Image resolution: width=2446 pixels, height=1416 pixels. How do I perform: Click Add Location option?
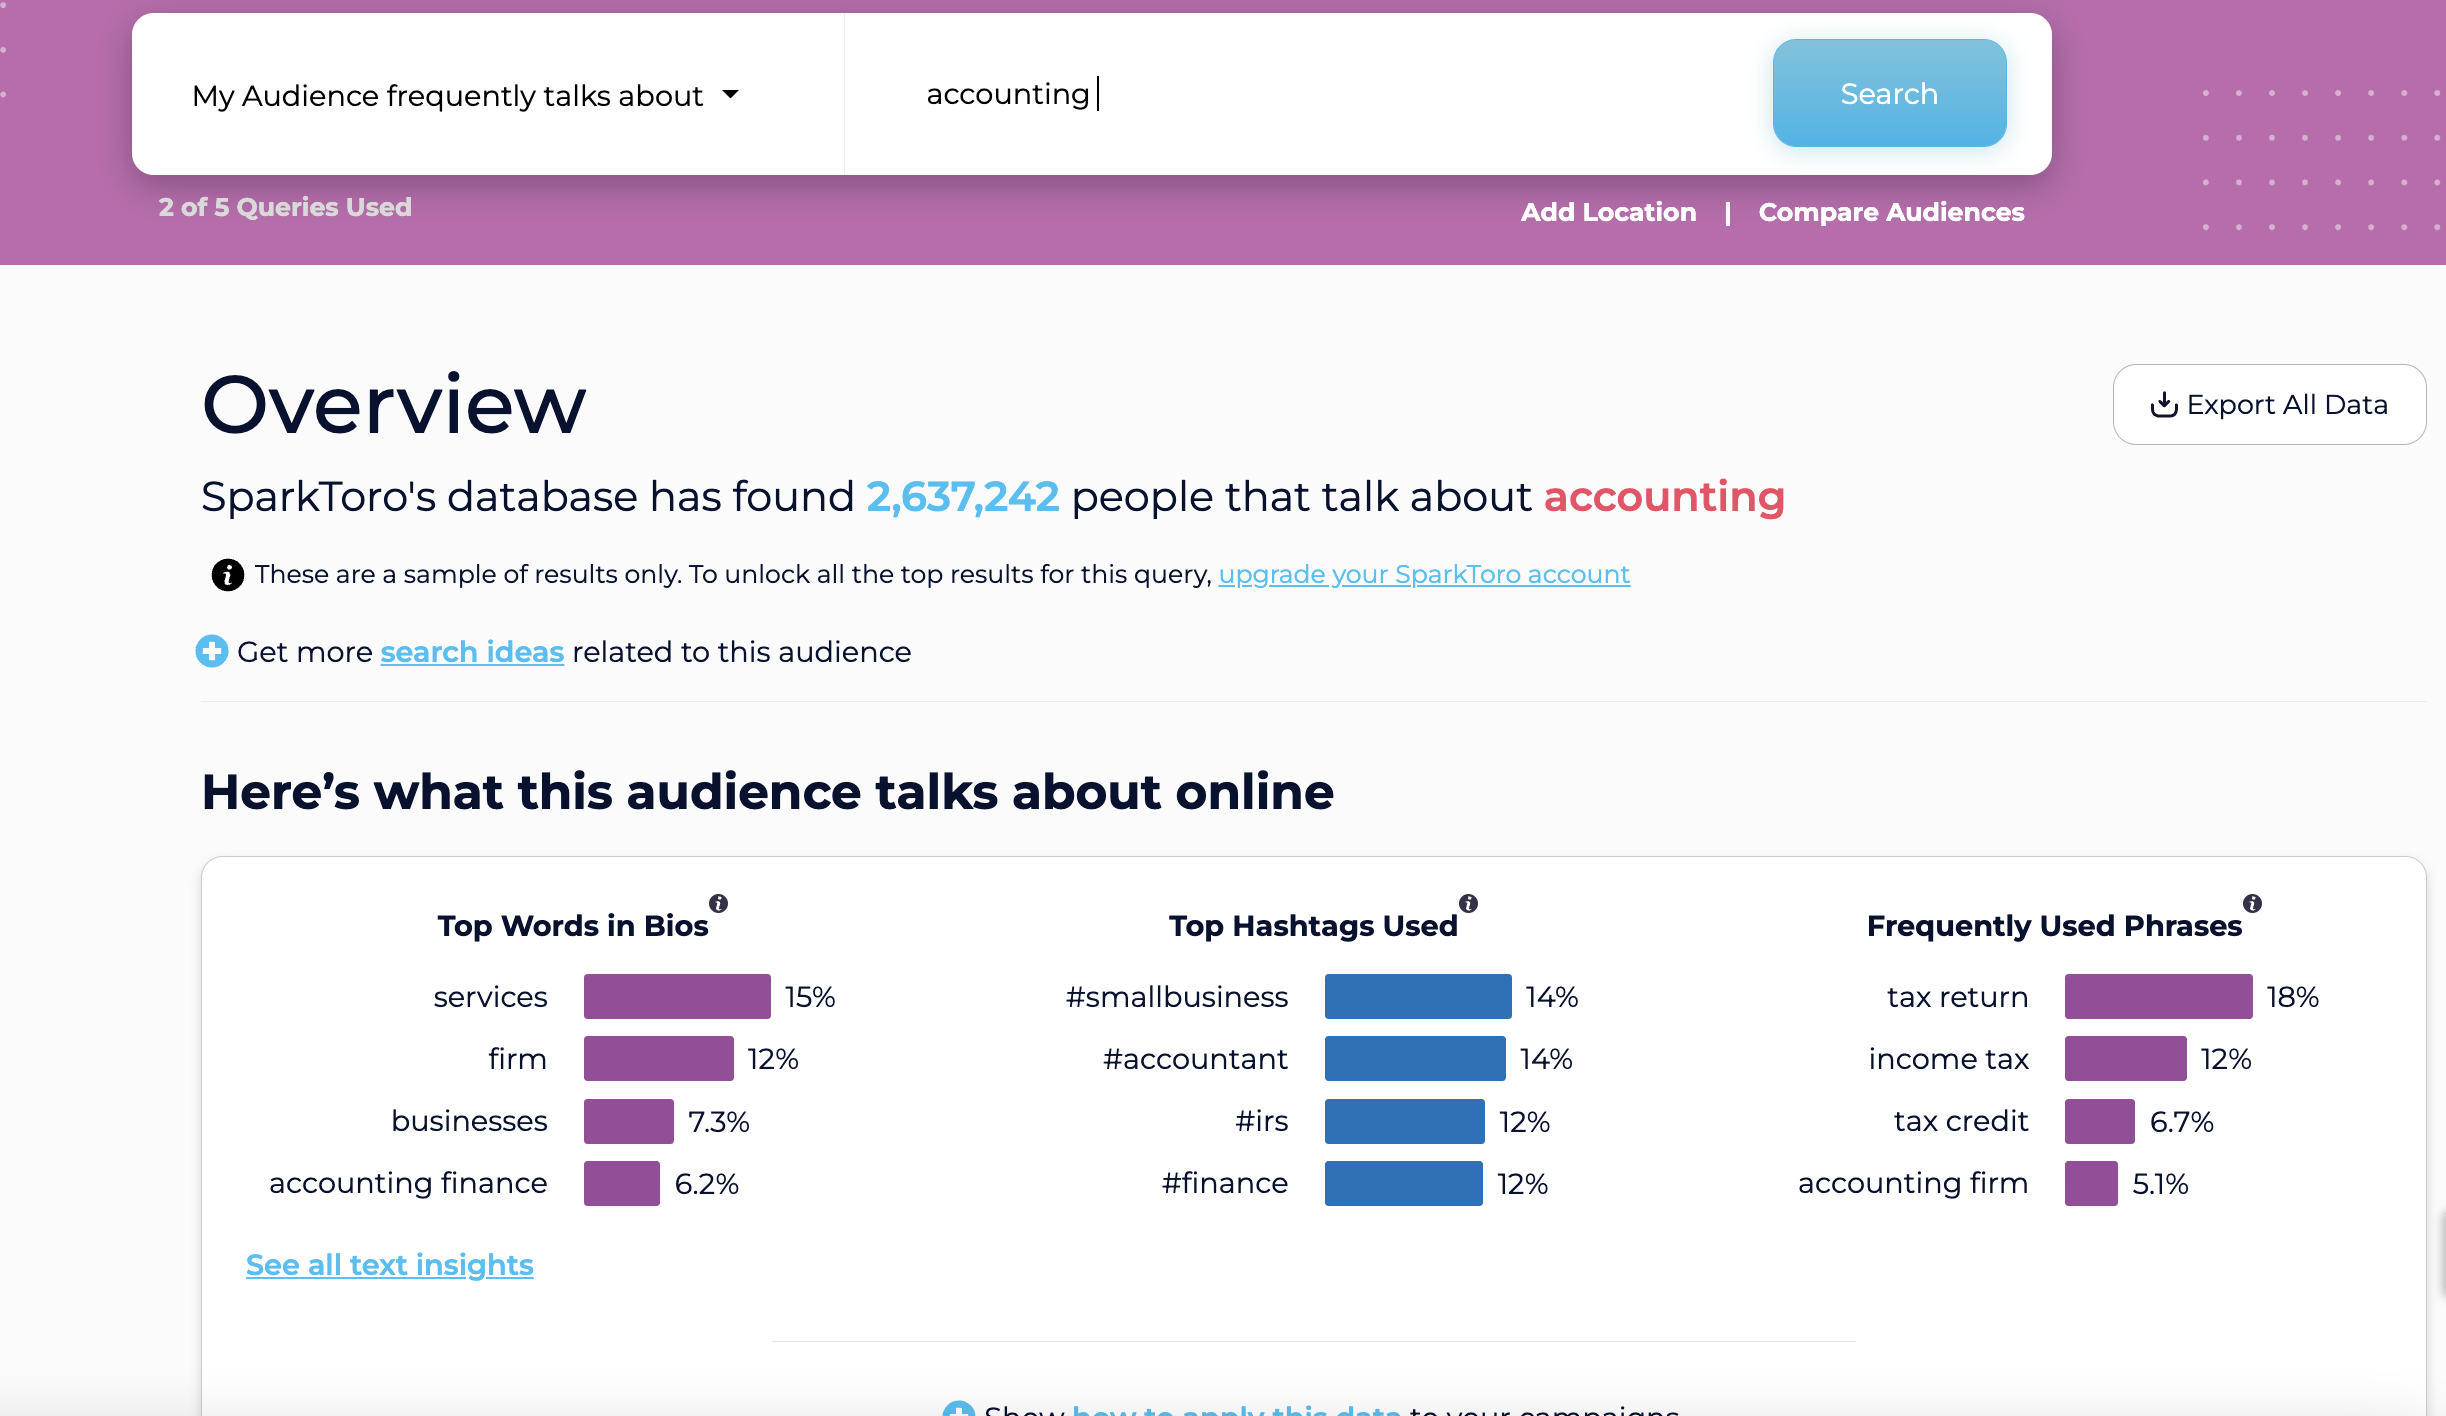1608,212
